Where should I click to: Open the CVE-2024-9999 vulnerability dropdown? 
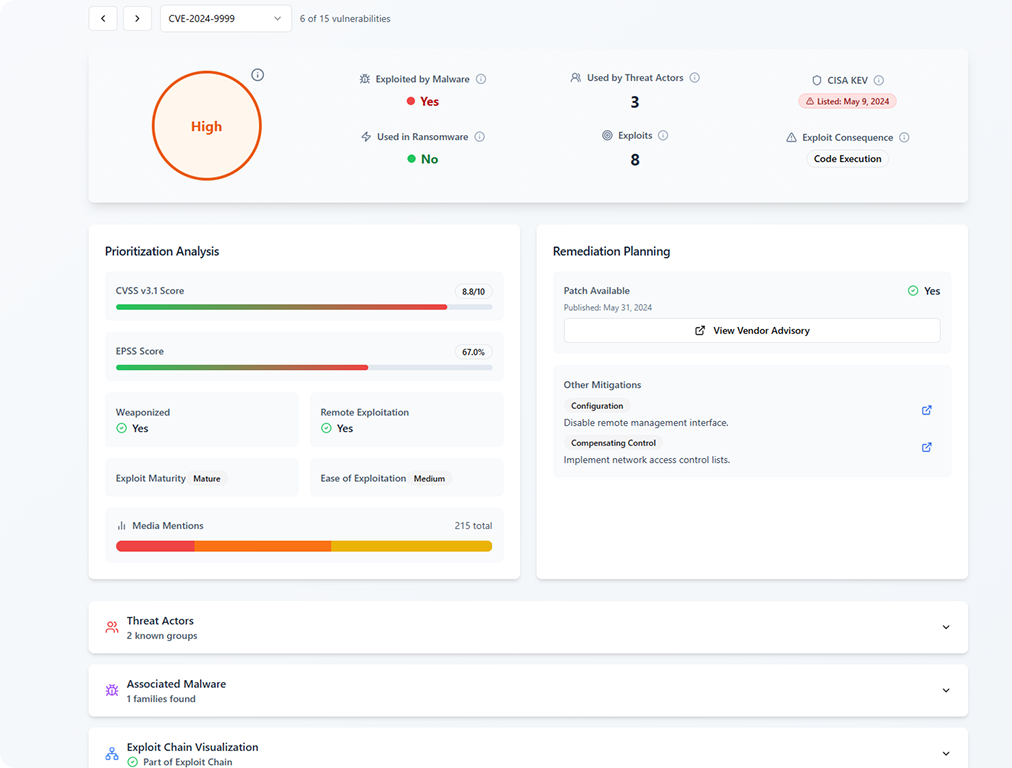[225, 18]
